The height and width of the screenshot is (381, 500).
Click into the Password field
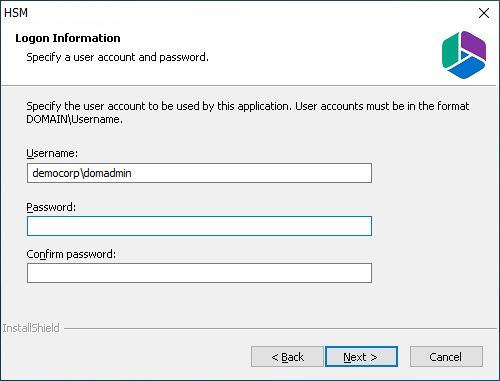click(x=199, y=226)
